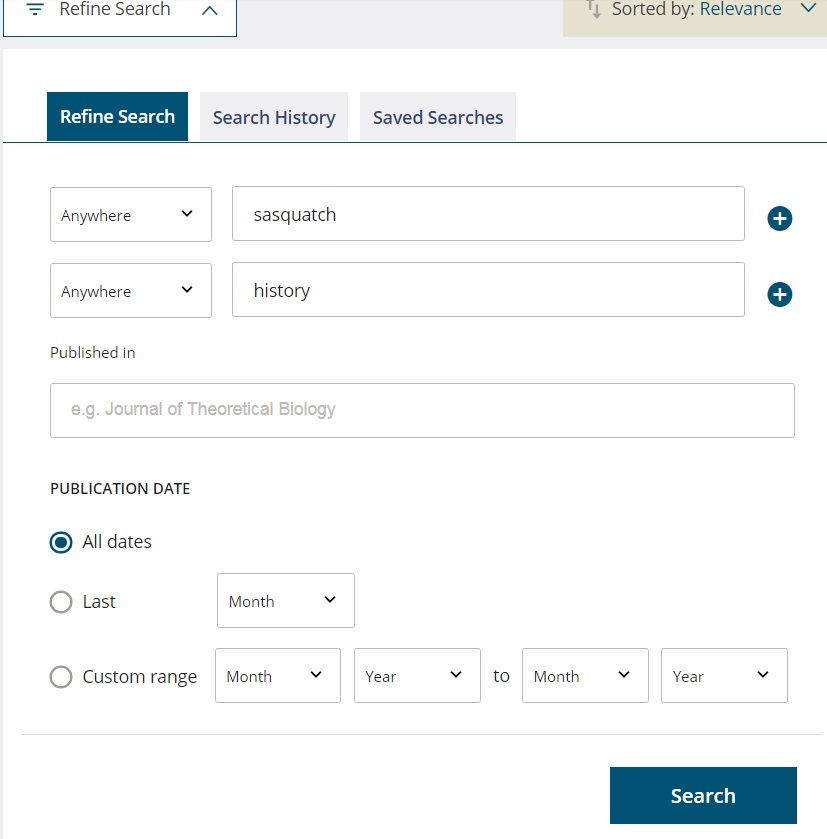Open the custom range end Year dropdown

(723, 676)
